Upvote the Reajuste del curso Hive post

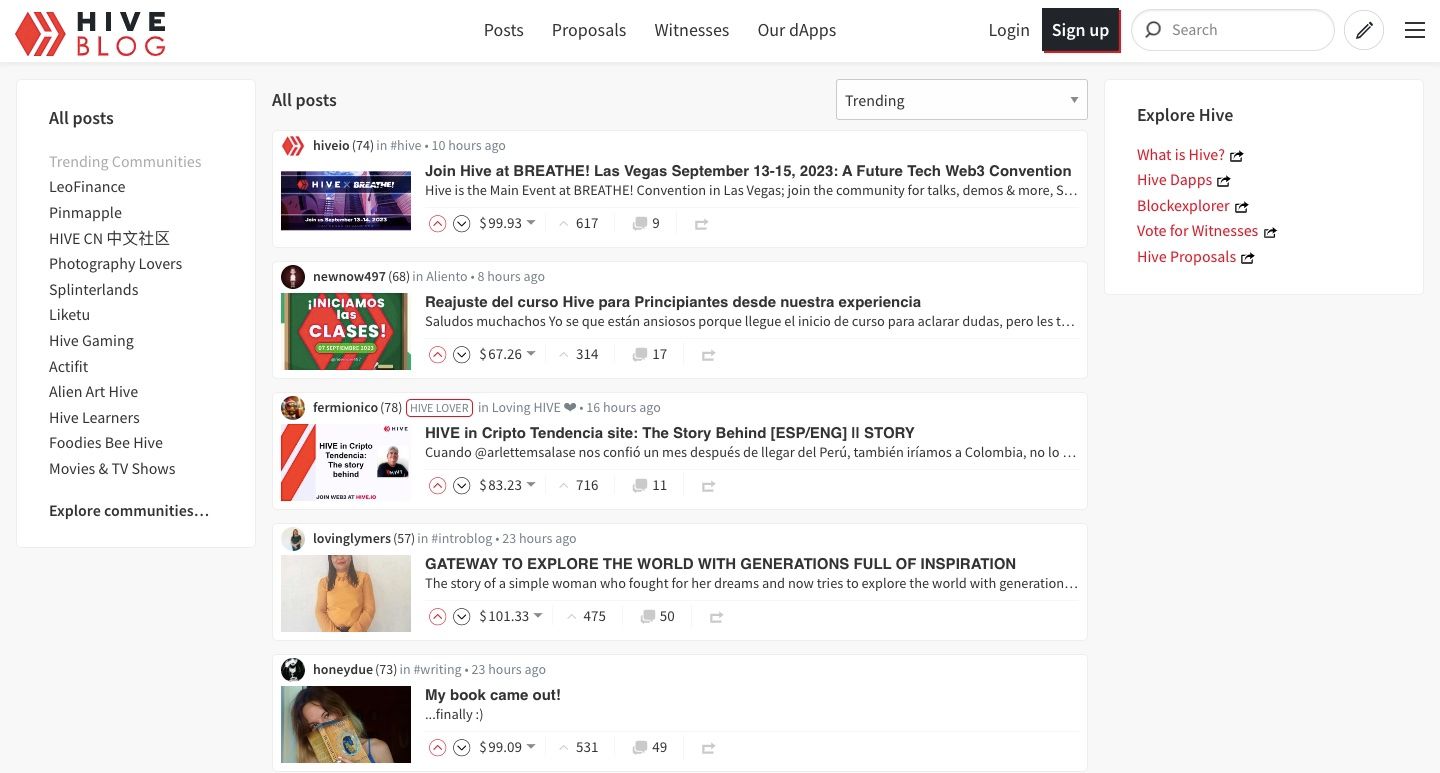[x=437, y=354]
